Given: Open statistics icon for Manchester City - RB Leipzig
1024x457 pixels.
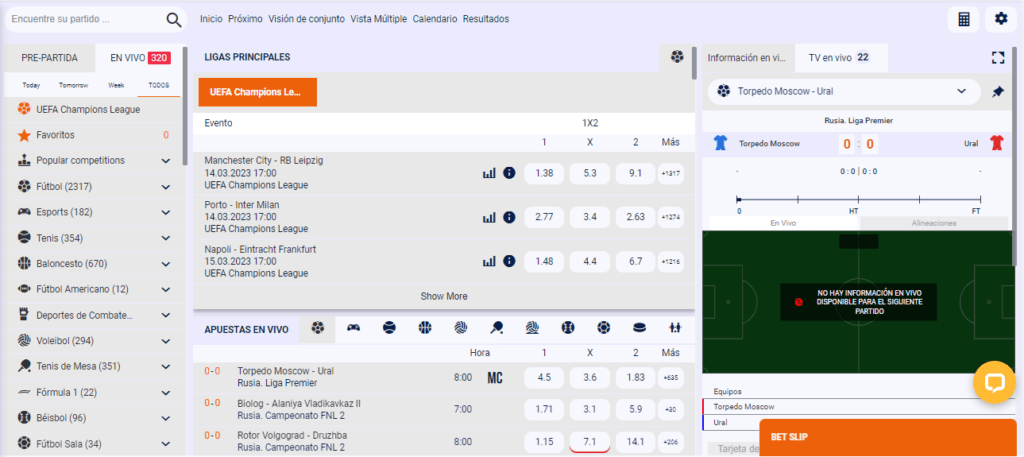Looking at the screenshot, I should [x=489, y=173].
